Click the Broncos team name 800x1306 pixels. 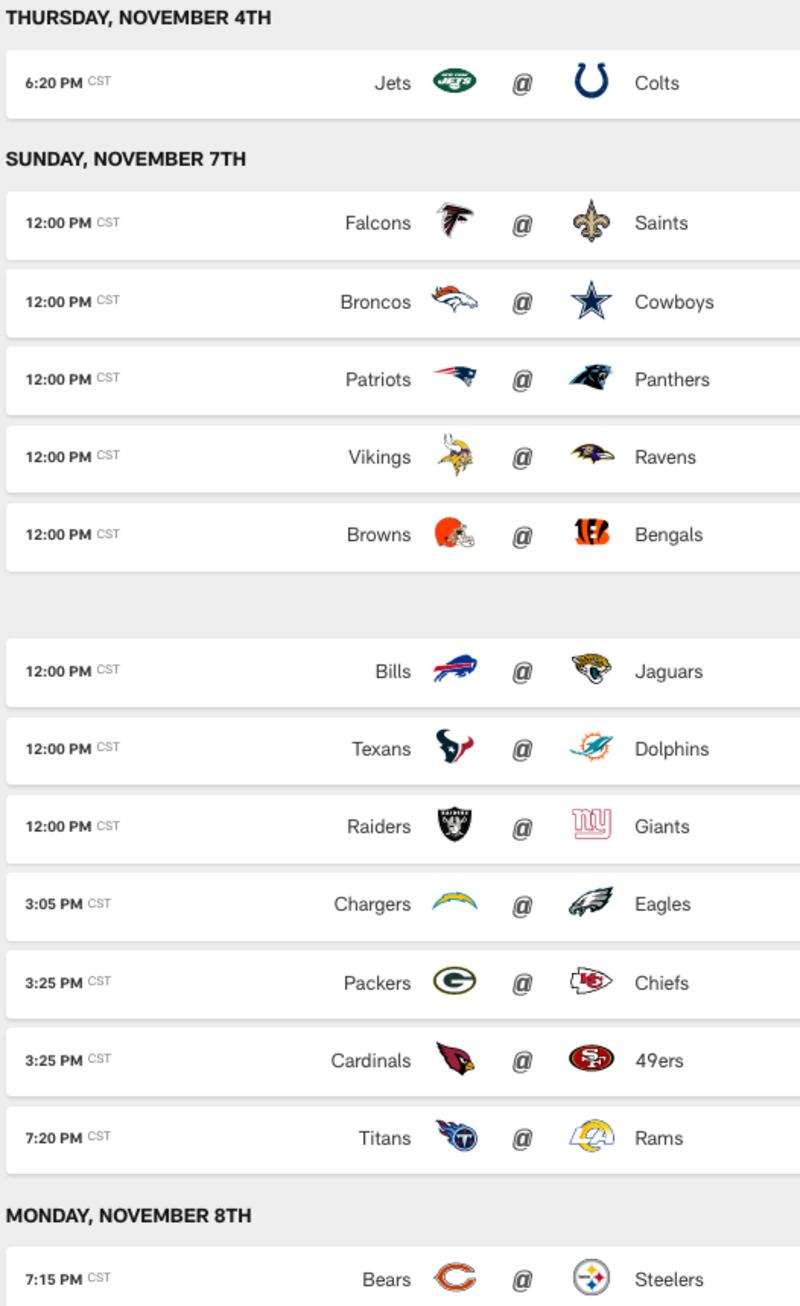(375, 302)
